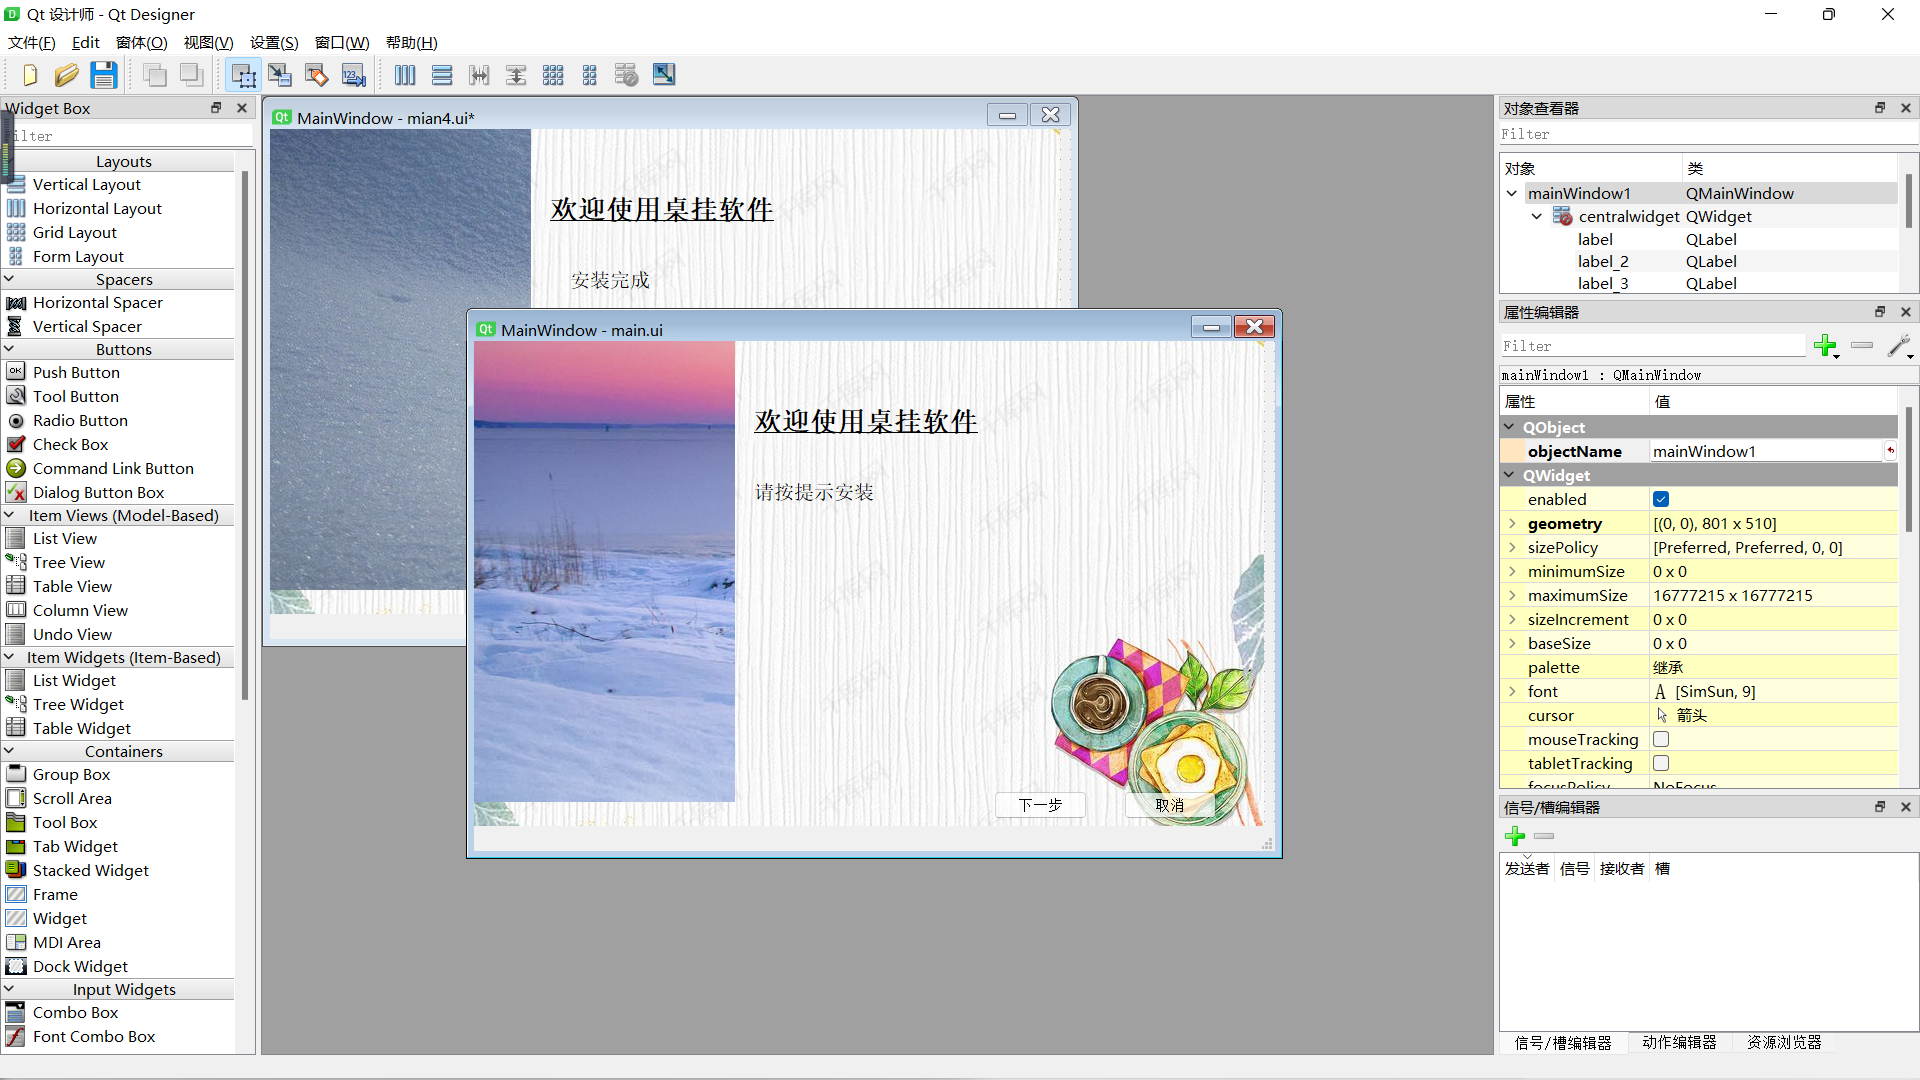Click the Adjust Size toolbar icon
Viewport: 1920px width, 1080px height.
664,75
